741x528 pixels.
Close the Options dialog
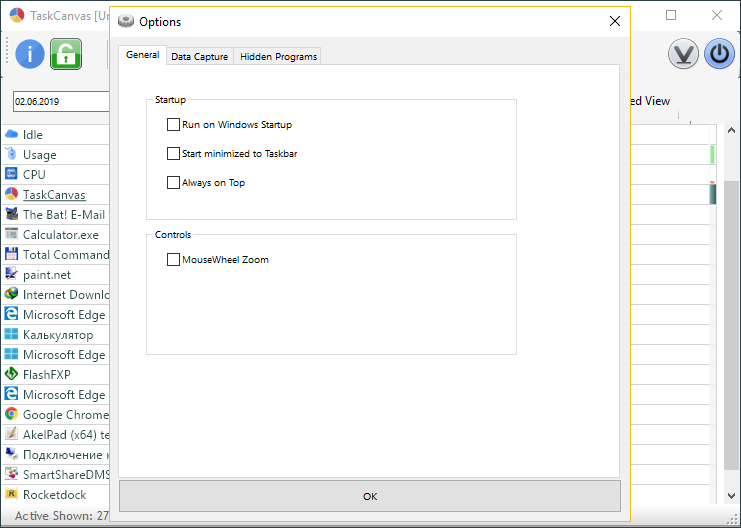coord(614,21)
